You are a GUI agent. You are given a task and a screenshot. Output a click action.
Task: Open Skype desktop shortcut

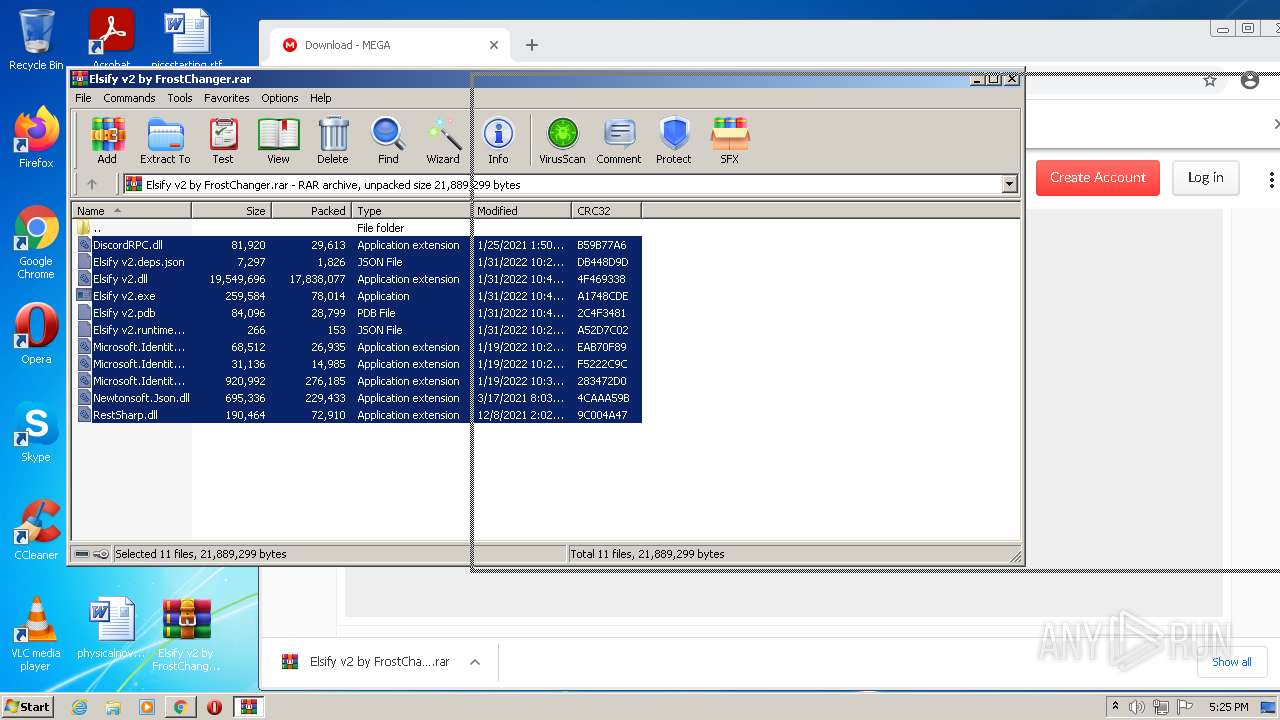(36, 434)
